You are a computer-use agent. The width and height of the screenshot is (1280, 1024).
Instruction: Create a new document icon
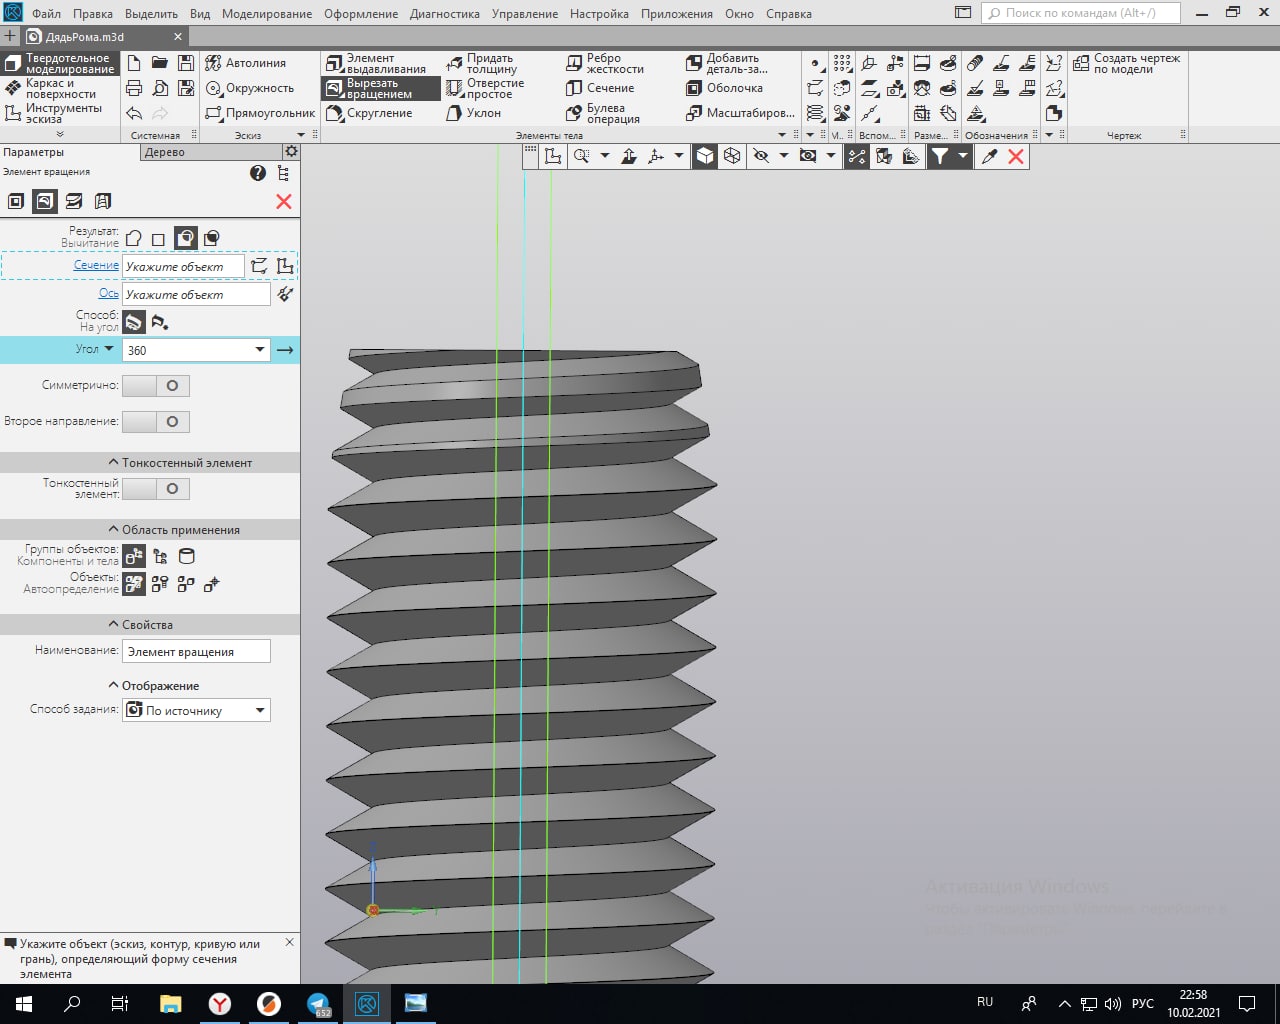[134, 63]
